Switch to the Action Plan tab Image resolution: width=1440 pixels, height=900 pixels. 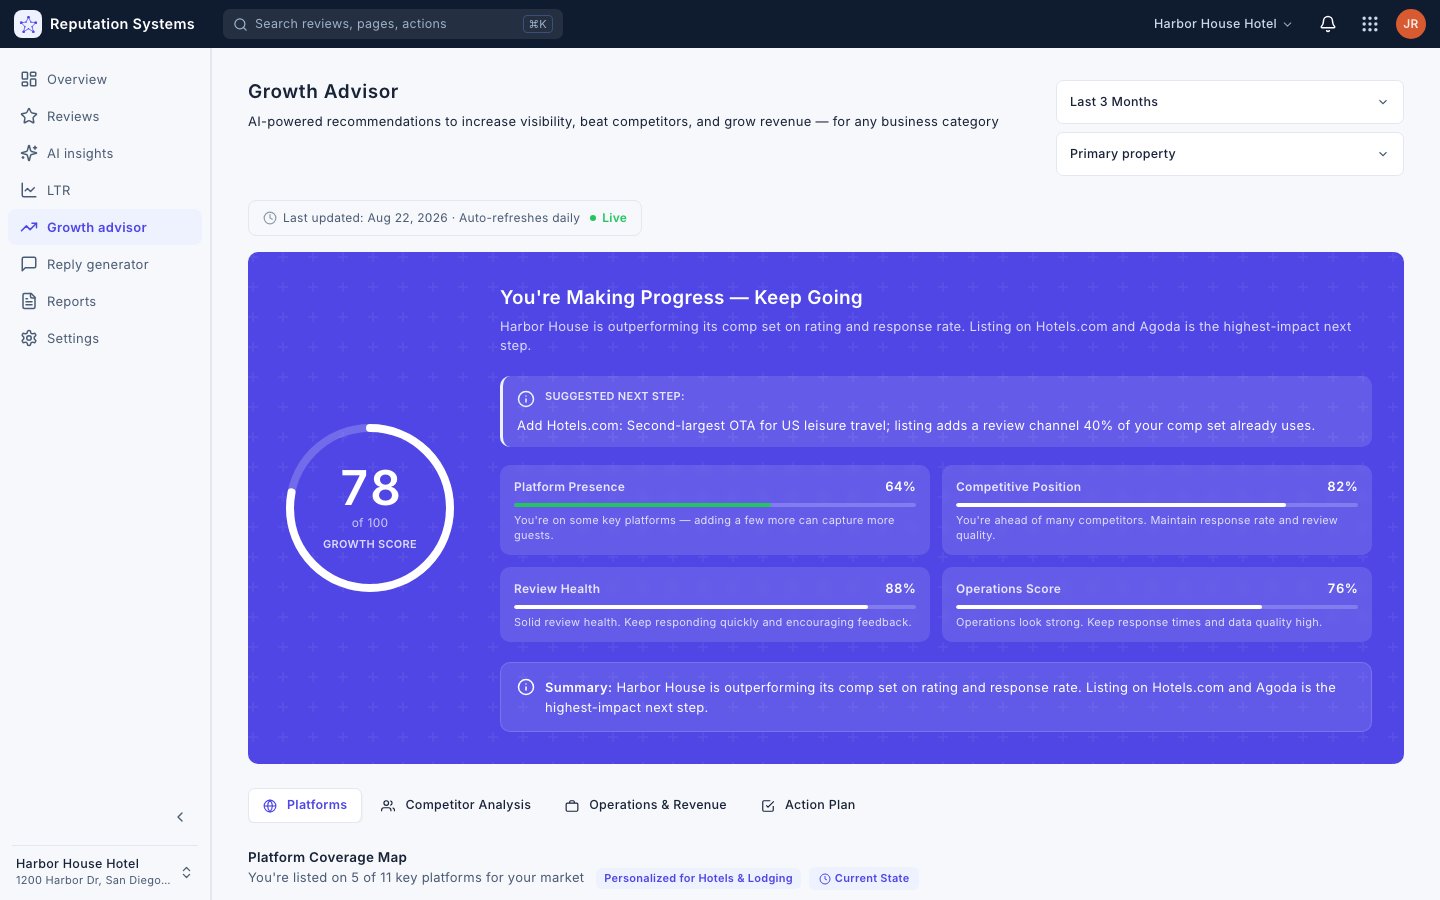tap(808, 805)
